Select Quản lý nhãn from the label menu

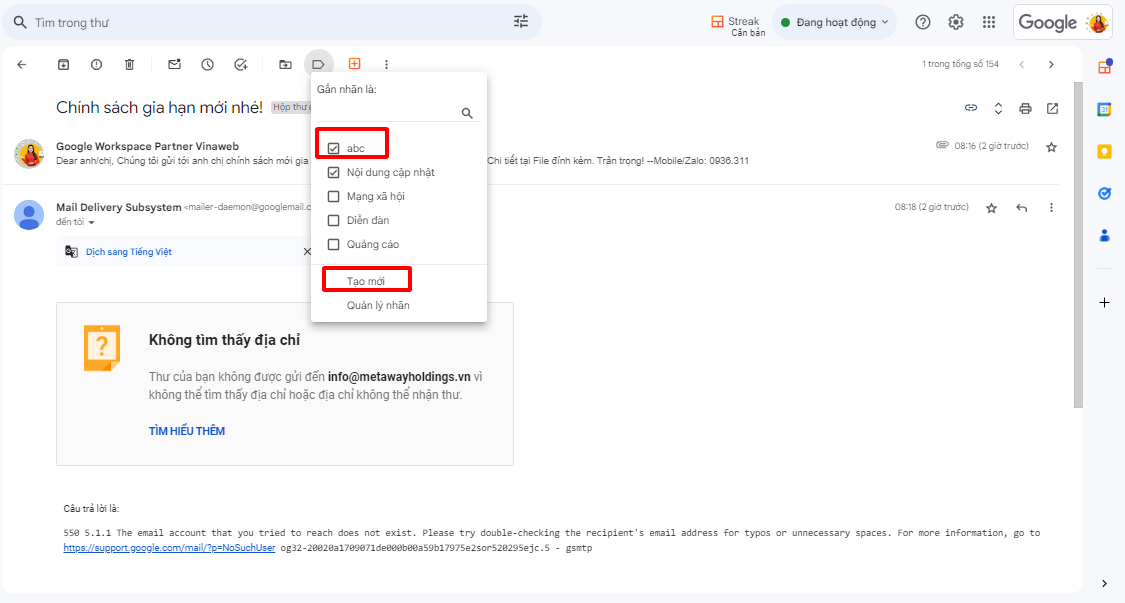378,305
